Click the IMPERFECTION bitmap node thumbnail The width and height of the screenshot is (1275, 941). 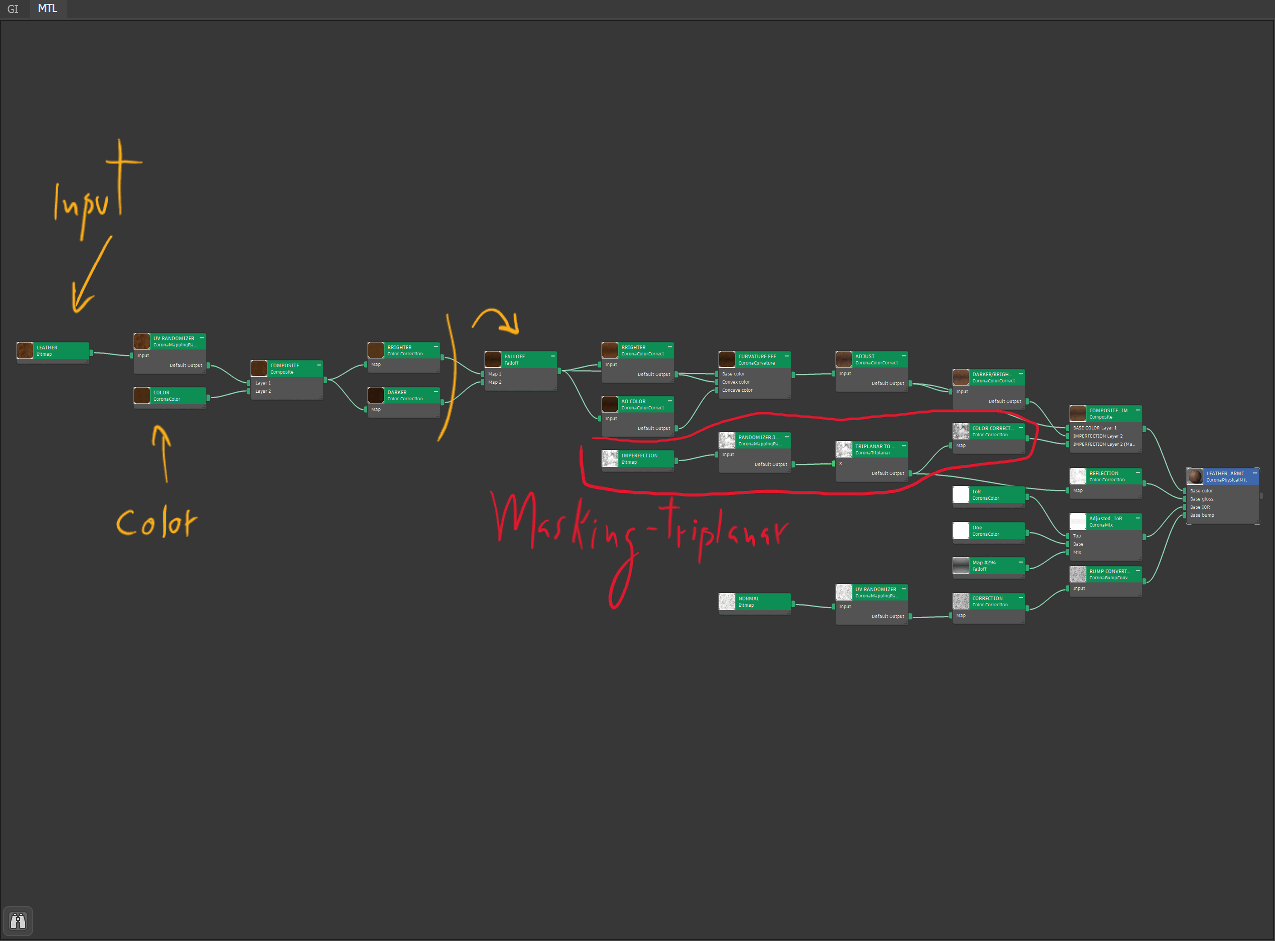(x=610, y=458)
